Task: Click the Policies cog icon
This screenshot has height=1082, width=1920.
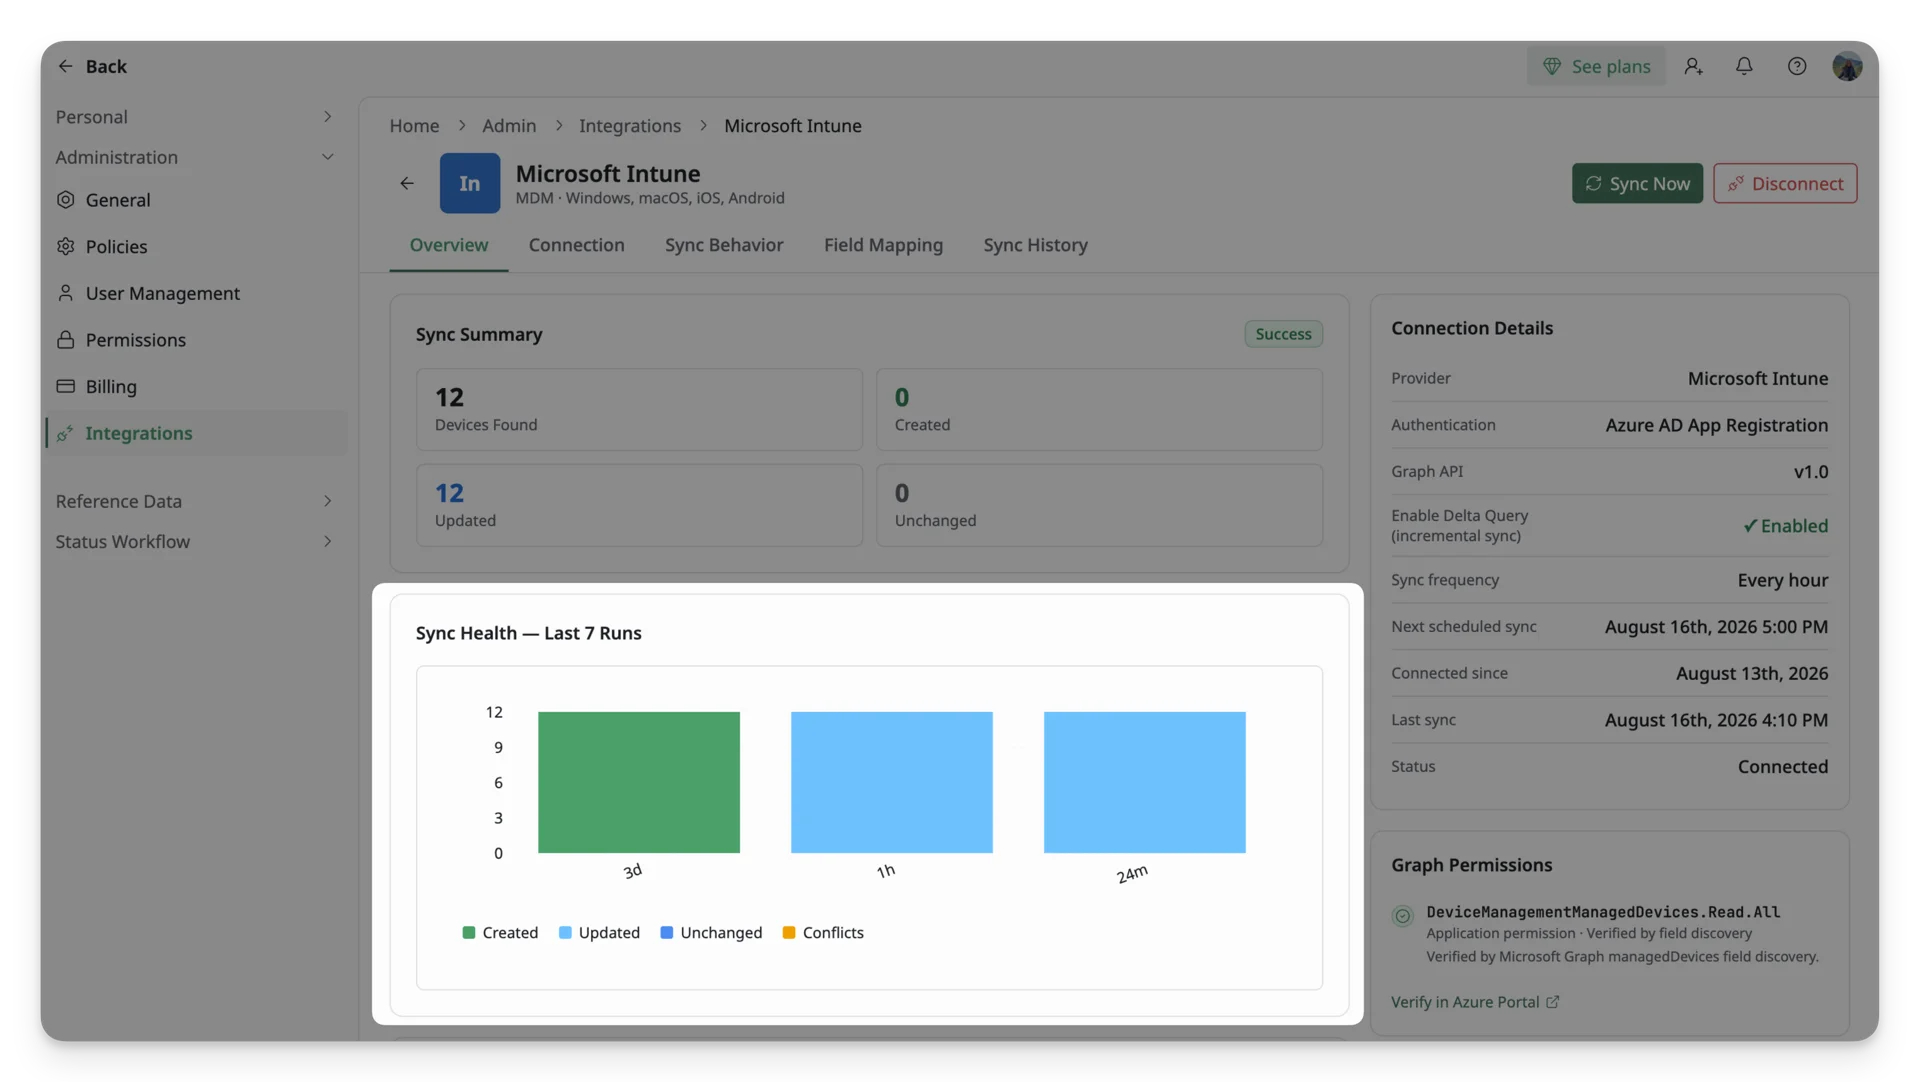Action: pos(66,246)
